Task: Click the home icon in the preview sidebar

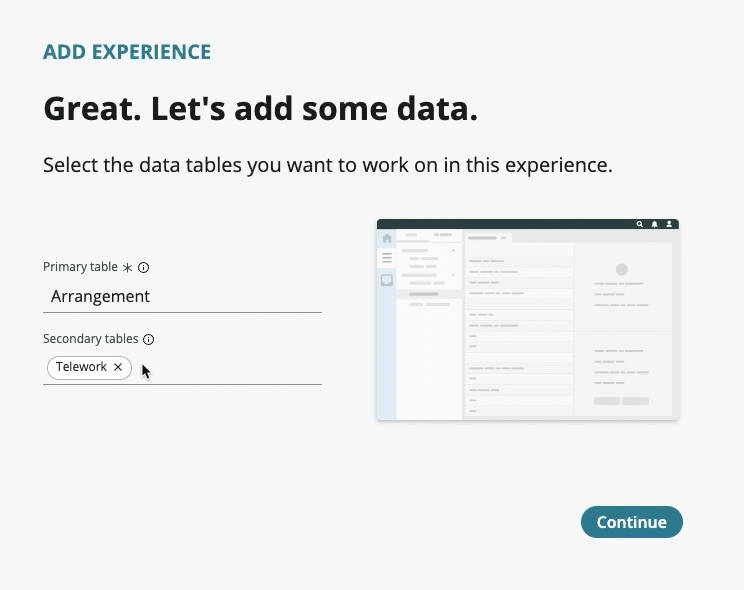Action: coord(387,239)
